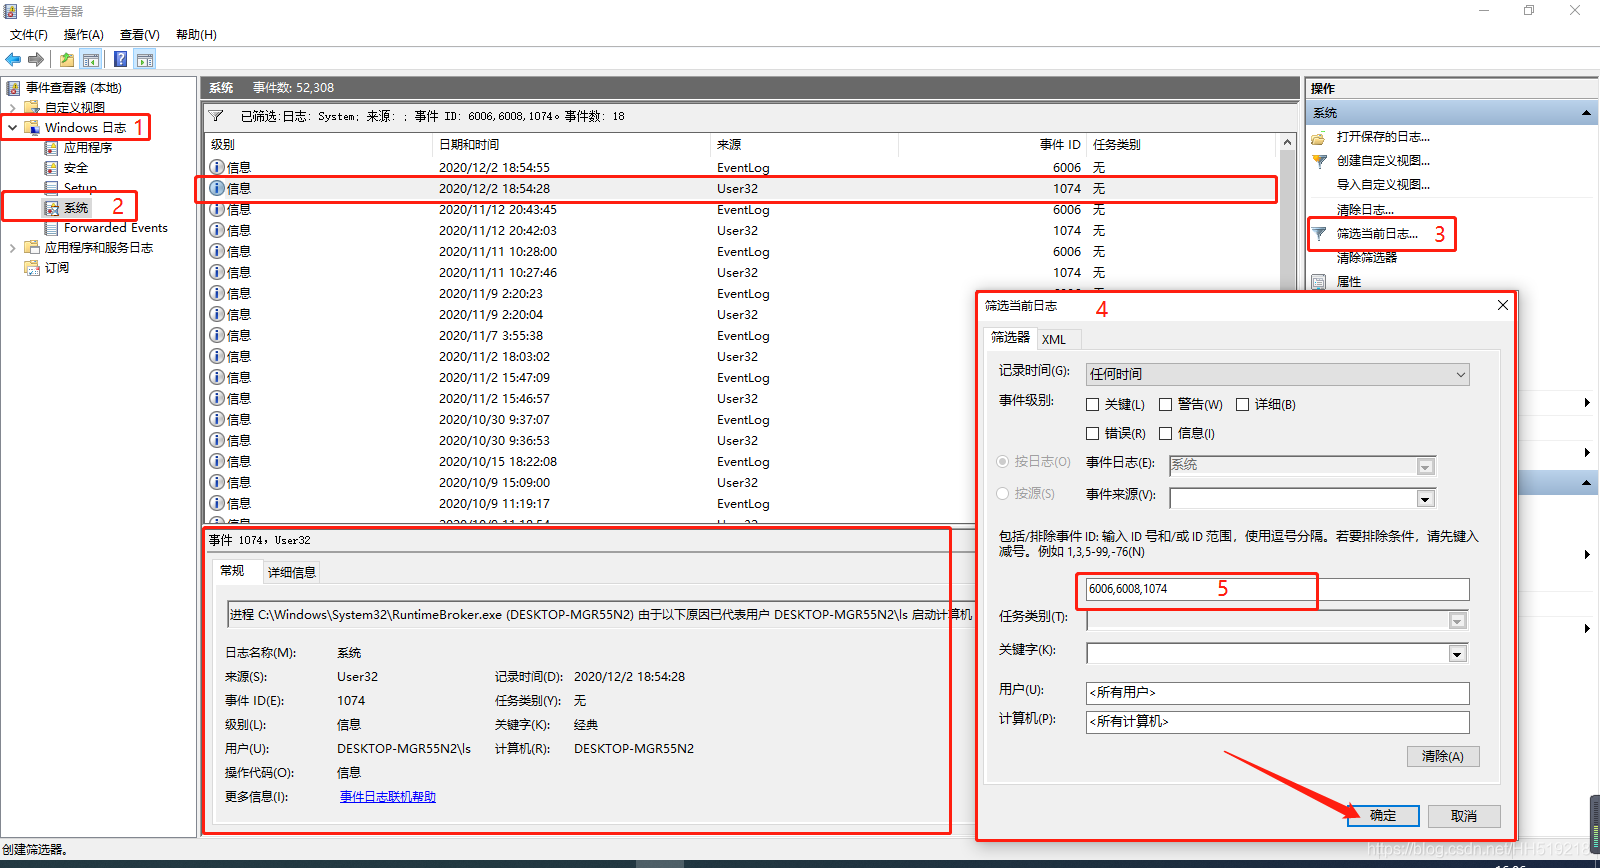Image resolution: width=1600 pixels, height=868 pixels.
Task: Expand the 应用程序和服务日志 tree node
Action: [x=12, y=247]
